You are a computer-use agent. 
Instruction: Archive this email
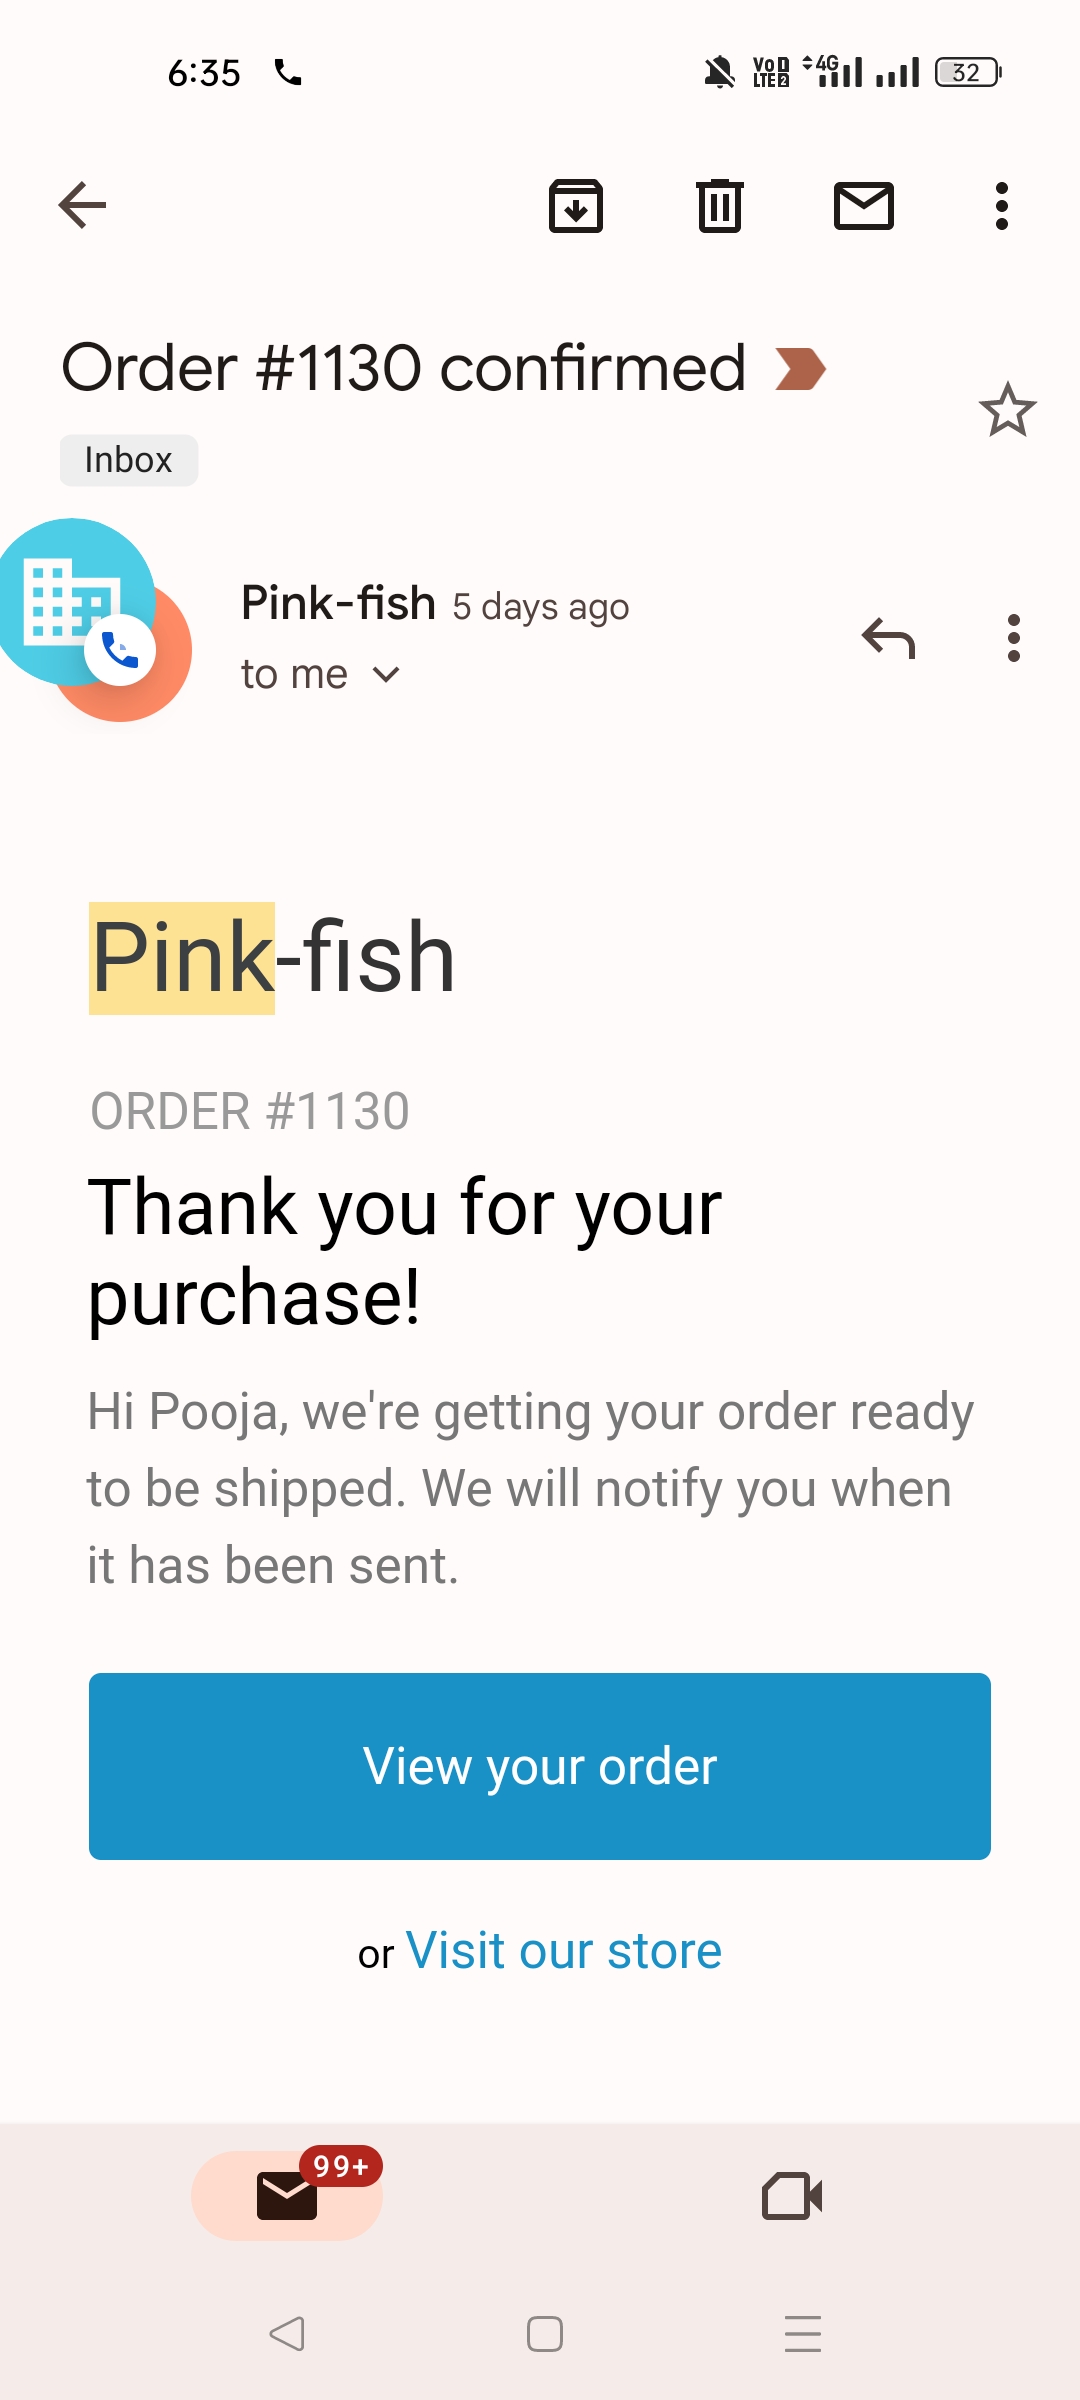(x=576, y=206)
